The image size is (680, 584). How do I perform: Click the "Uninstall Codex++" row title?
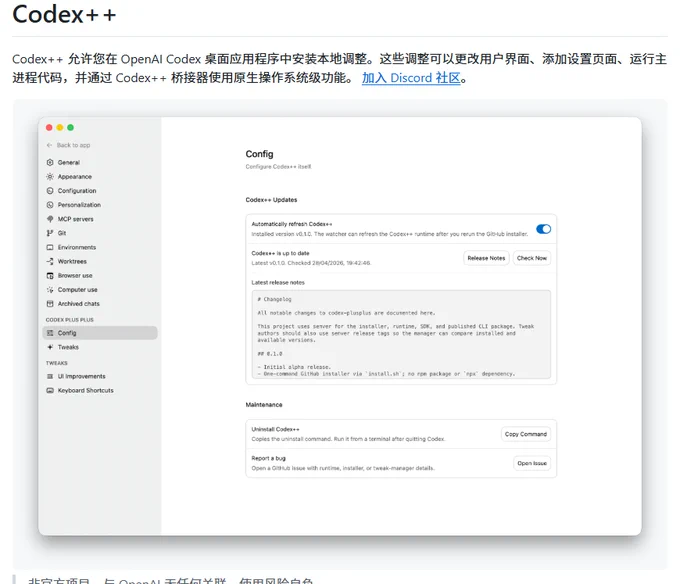(275, 429)
